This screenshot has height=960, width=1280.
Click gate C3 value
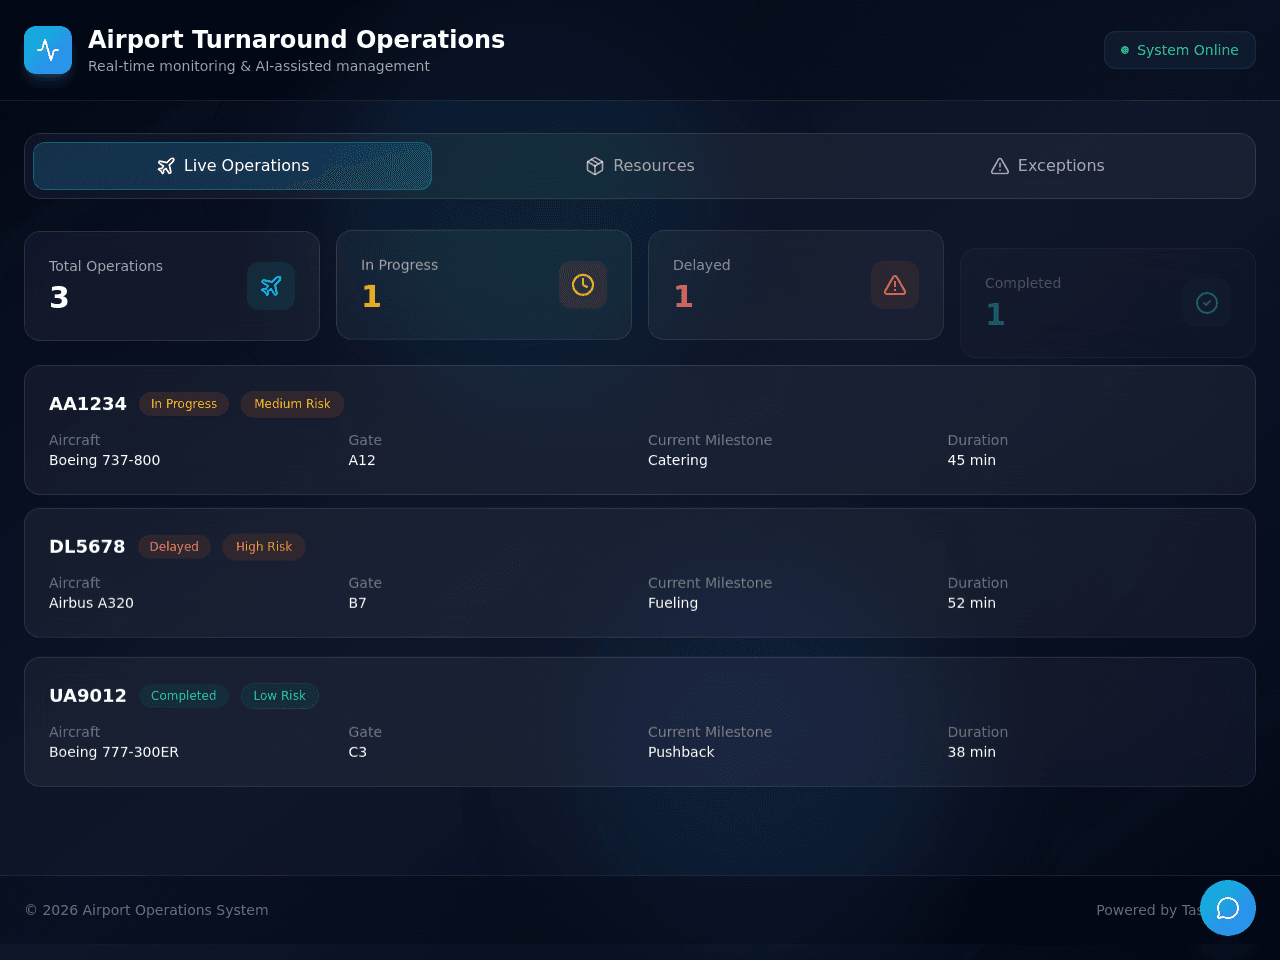point(358,752)
